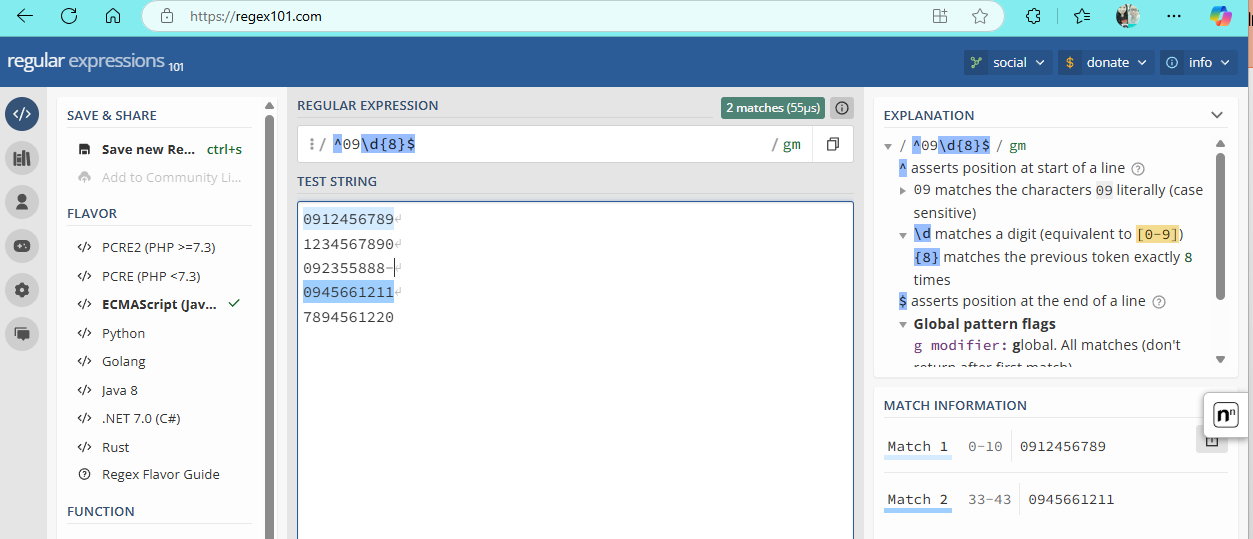Open the donate menu
The height and width of the screenshot is (539, 1253).
1106,62
